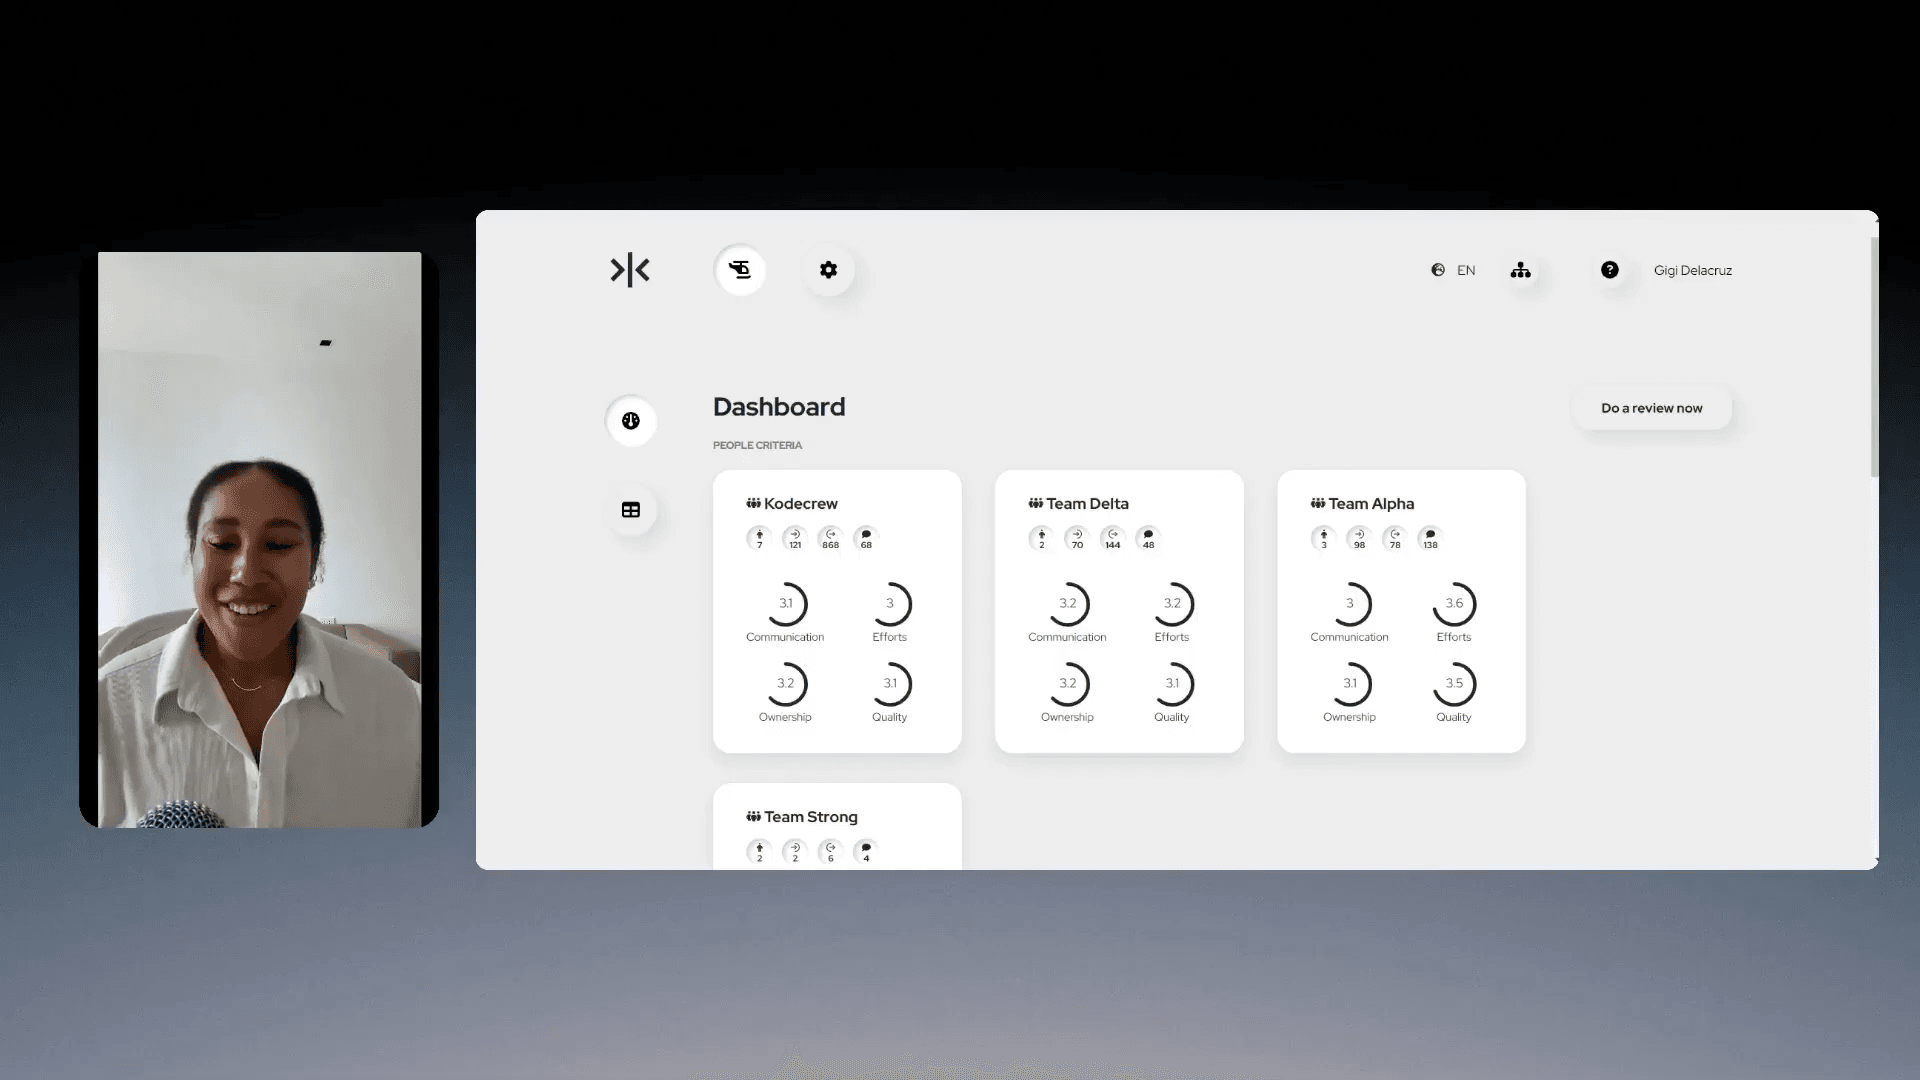The width and height of the screenshot is (1920, 1080).
Task: Click the app logo at top left
Action: [x=630, y=270]
